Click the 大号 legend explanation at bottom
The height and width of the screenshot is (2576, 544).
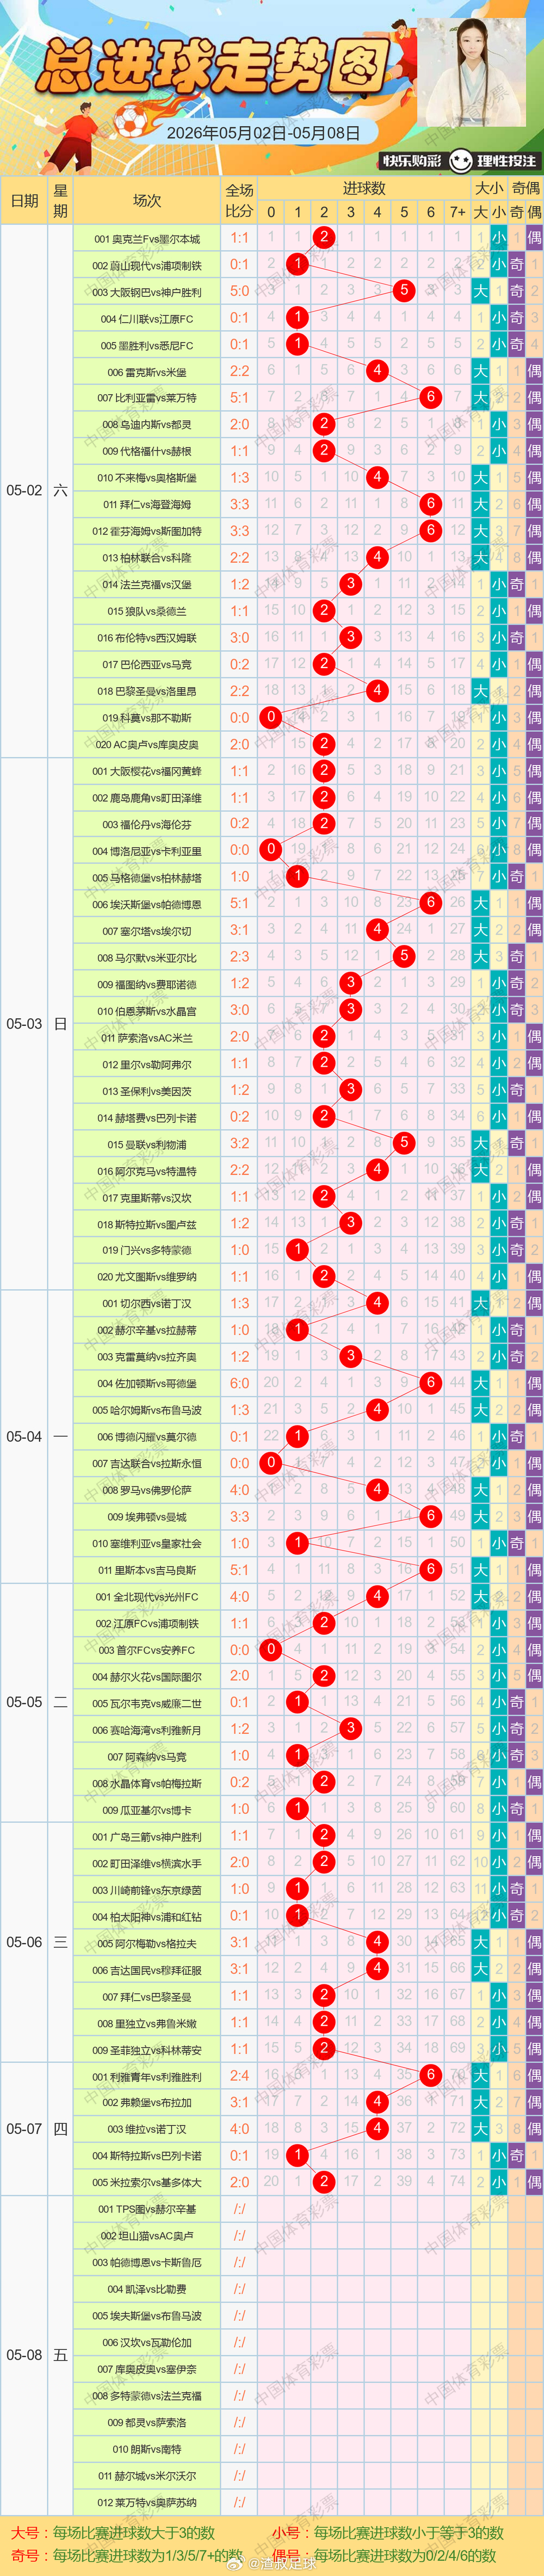click(113, 2533)
